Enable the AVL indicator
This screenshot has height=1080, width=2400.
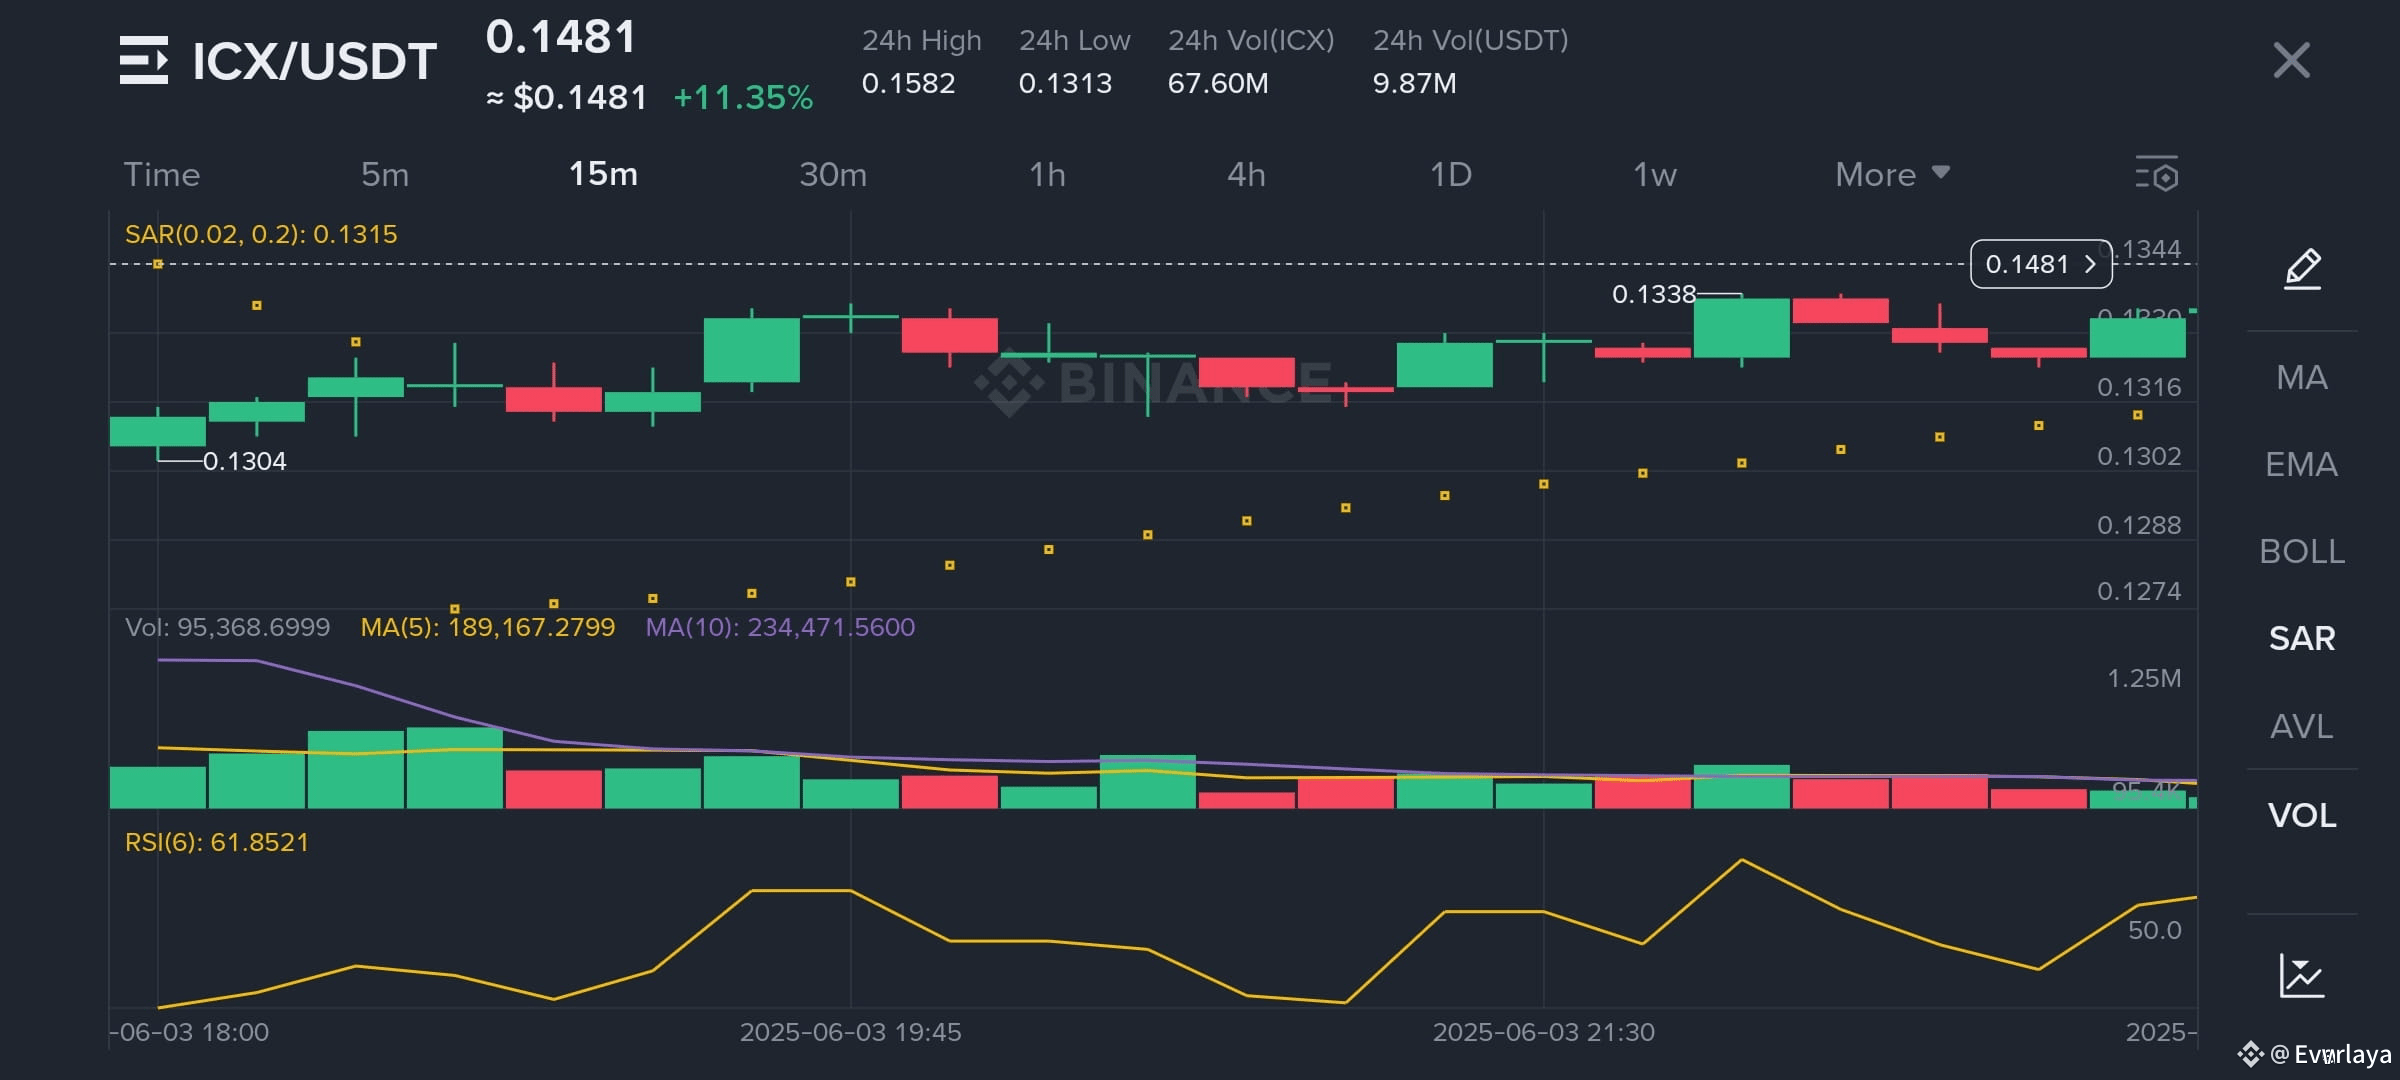pos(2301,726)
